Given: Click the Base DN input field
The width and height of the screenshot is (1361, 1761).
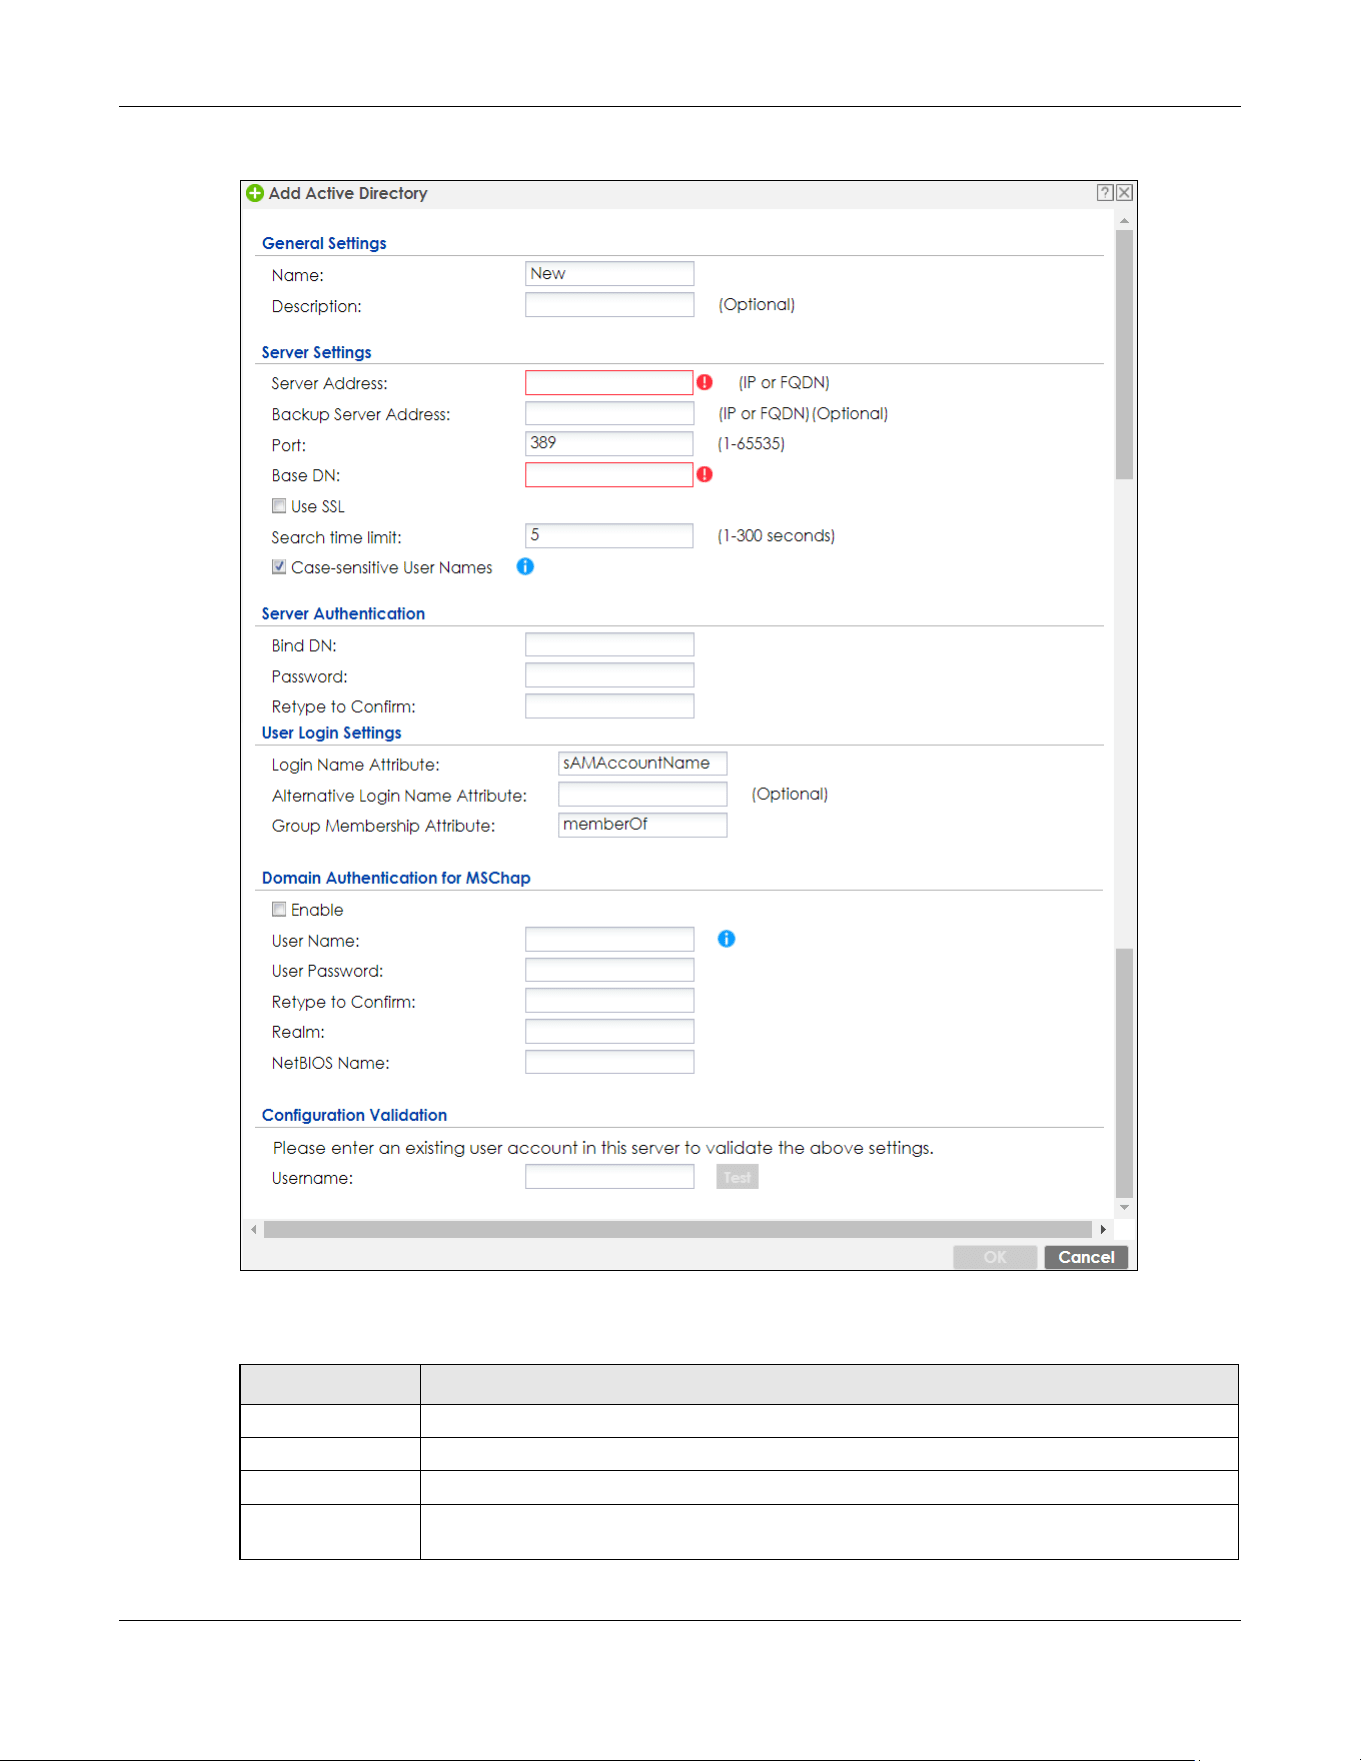Looking at the screenshot, I should tap(609, 474).
